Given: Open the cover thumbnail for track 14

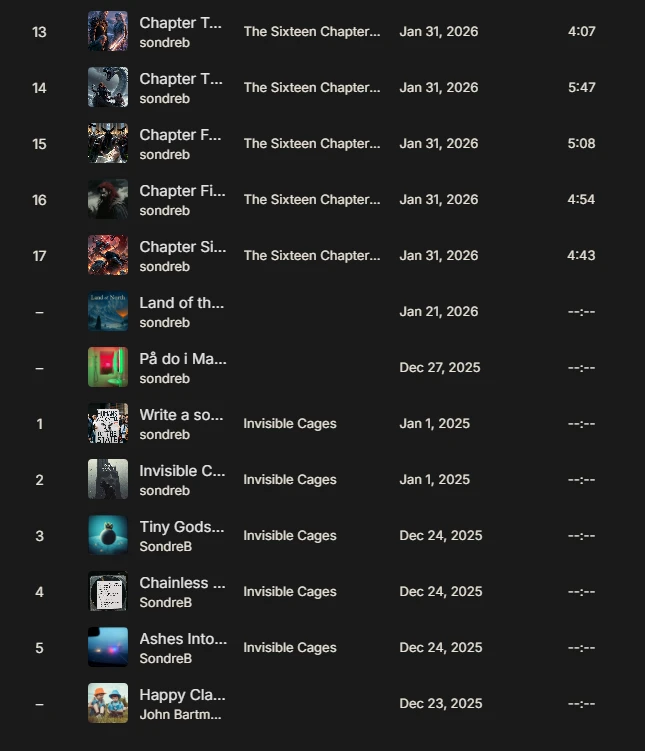Looking at the screenshot, I should (x=107, y=87).
